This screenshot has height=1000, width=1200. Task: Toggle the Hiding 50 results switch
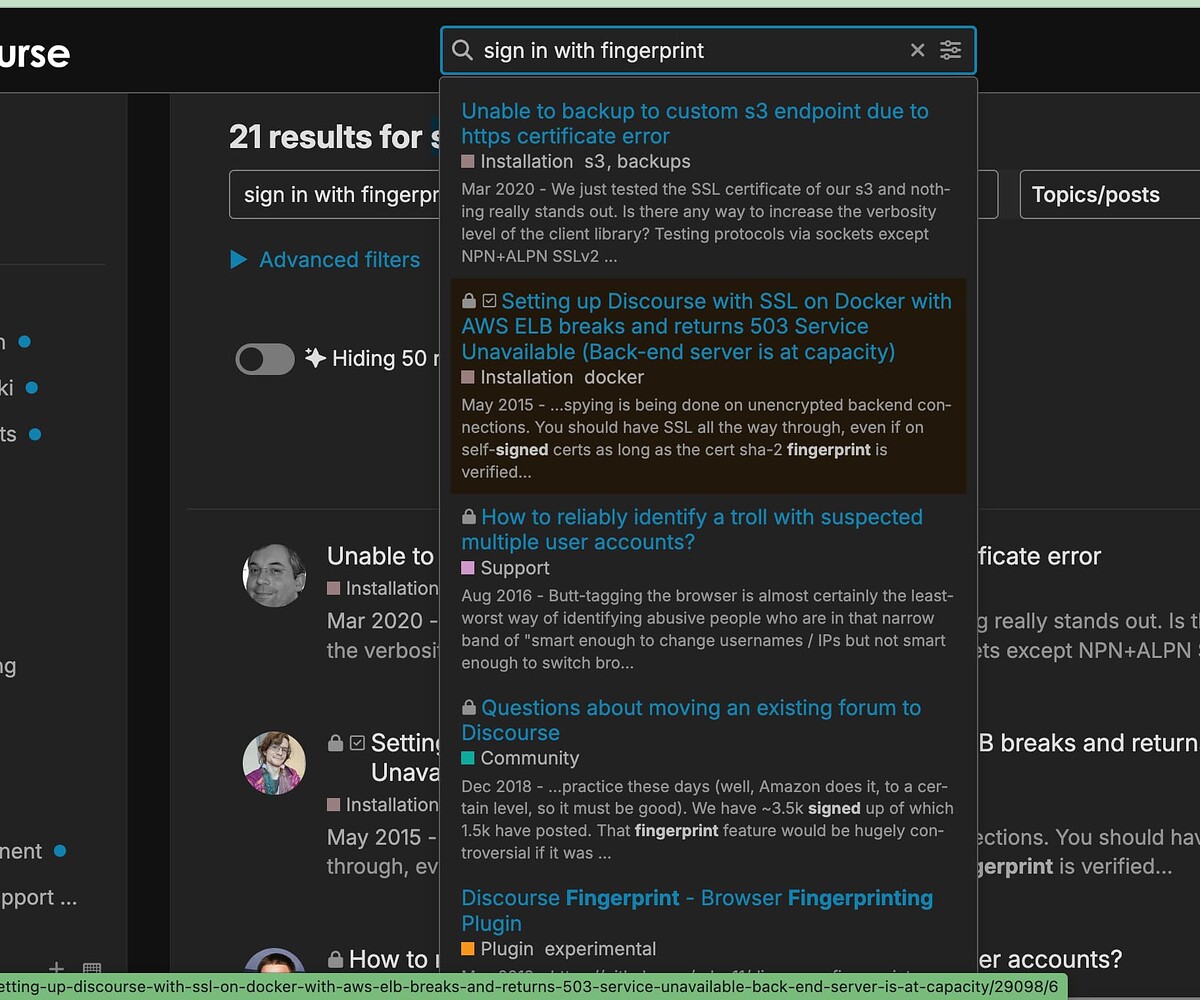(265, 359)
